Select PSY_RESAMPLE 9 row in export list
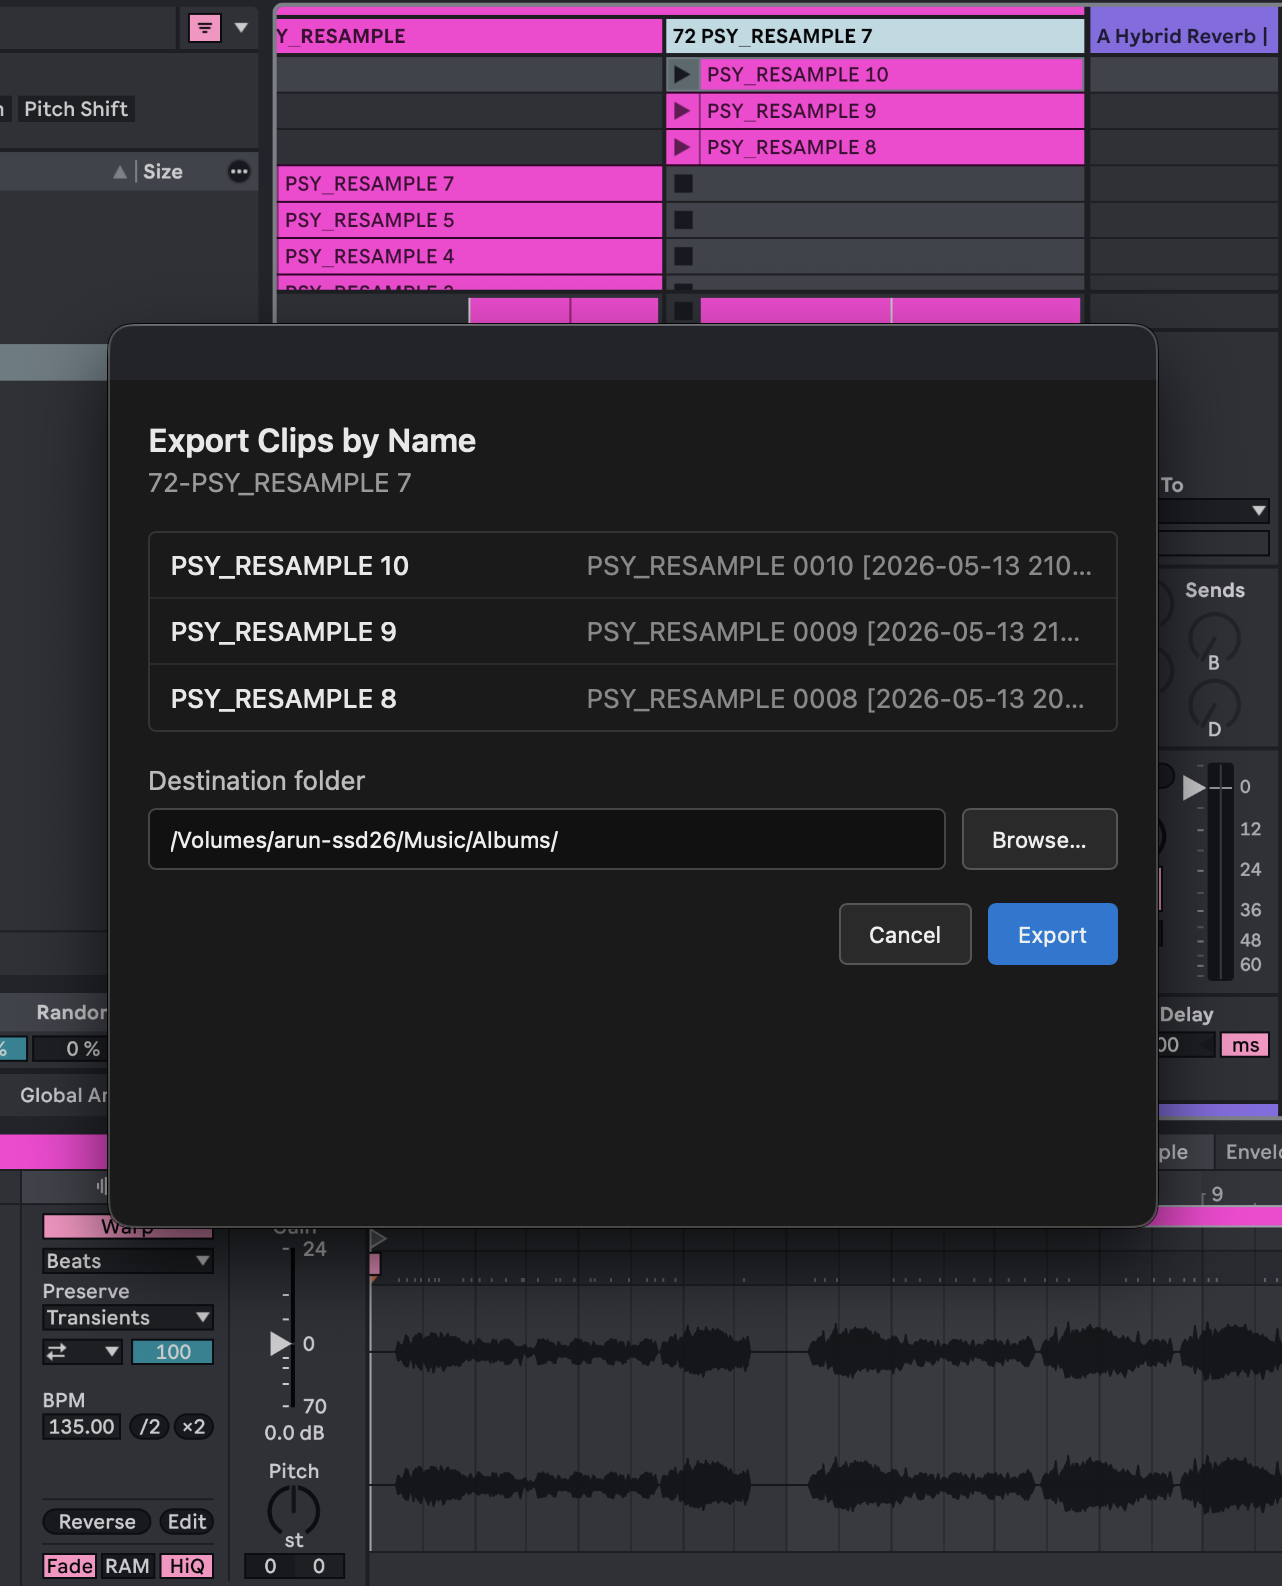 point(633,632)
